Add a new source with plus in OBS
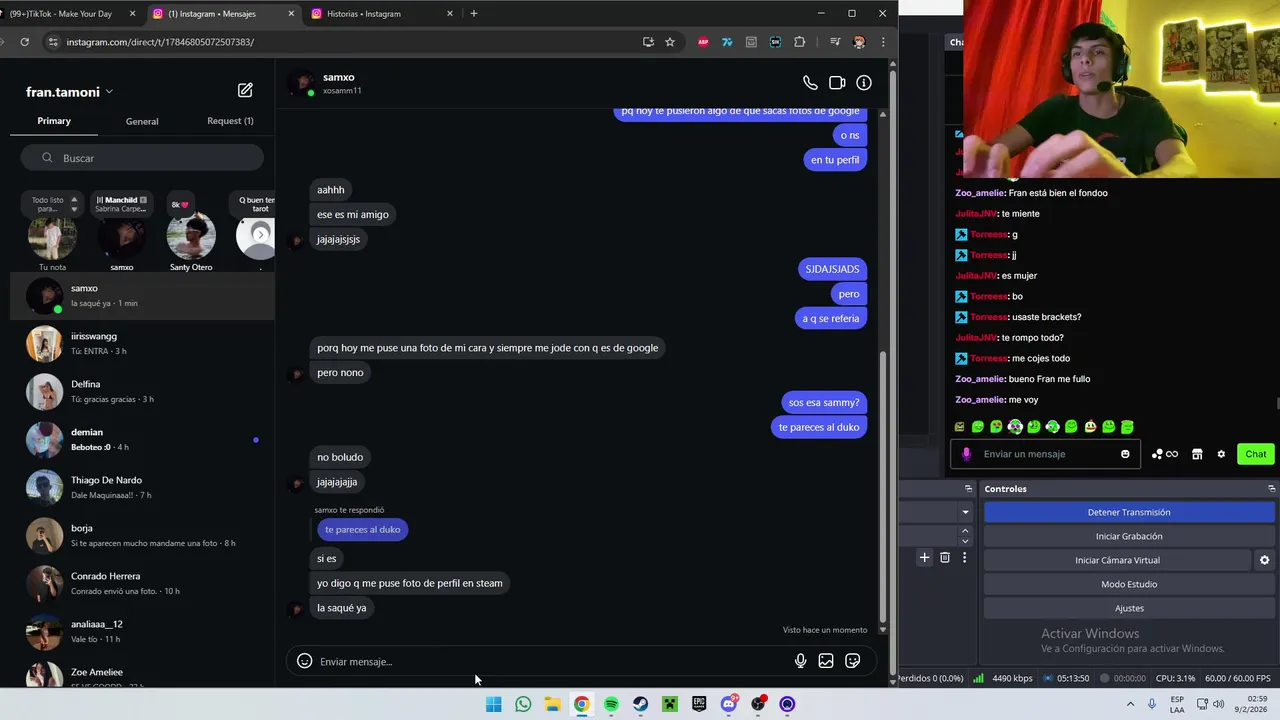 [925, 557]
